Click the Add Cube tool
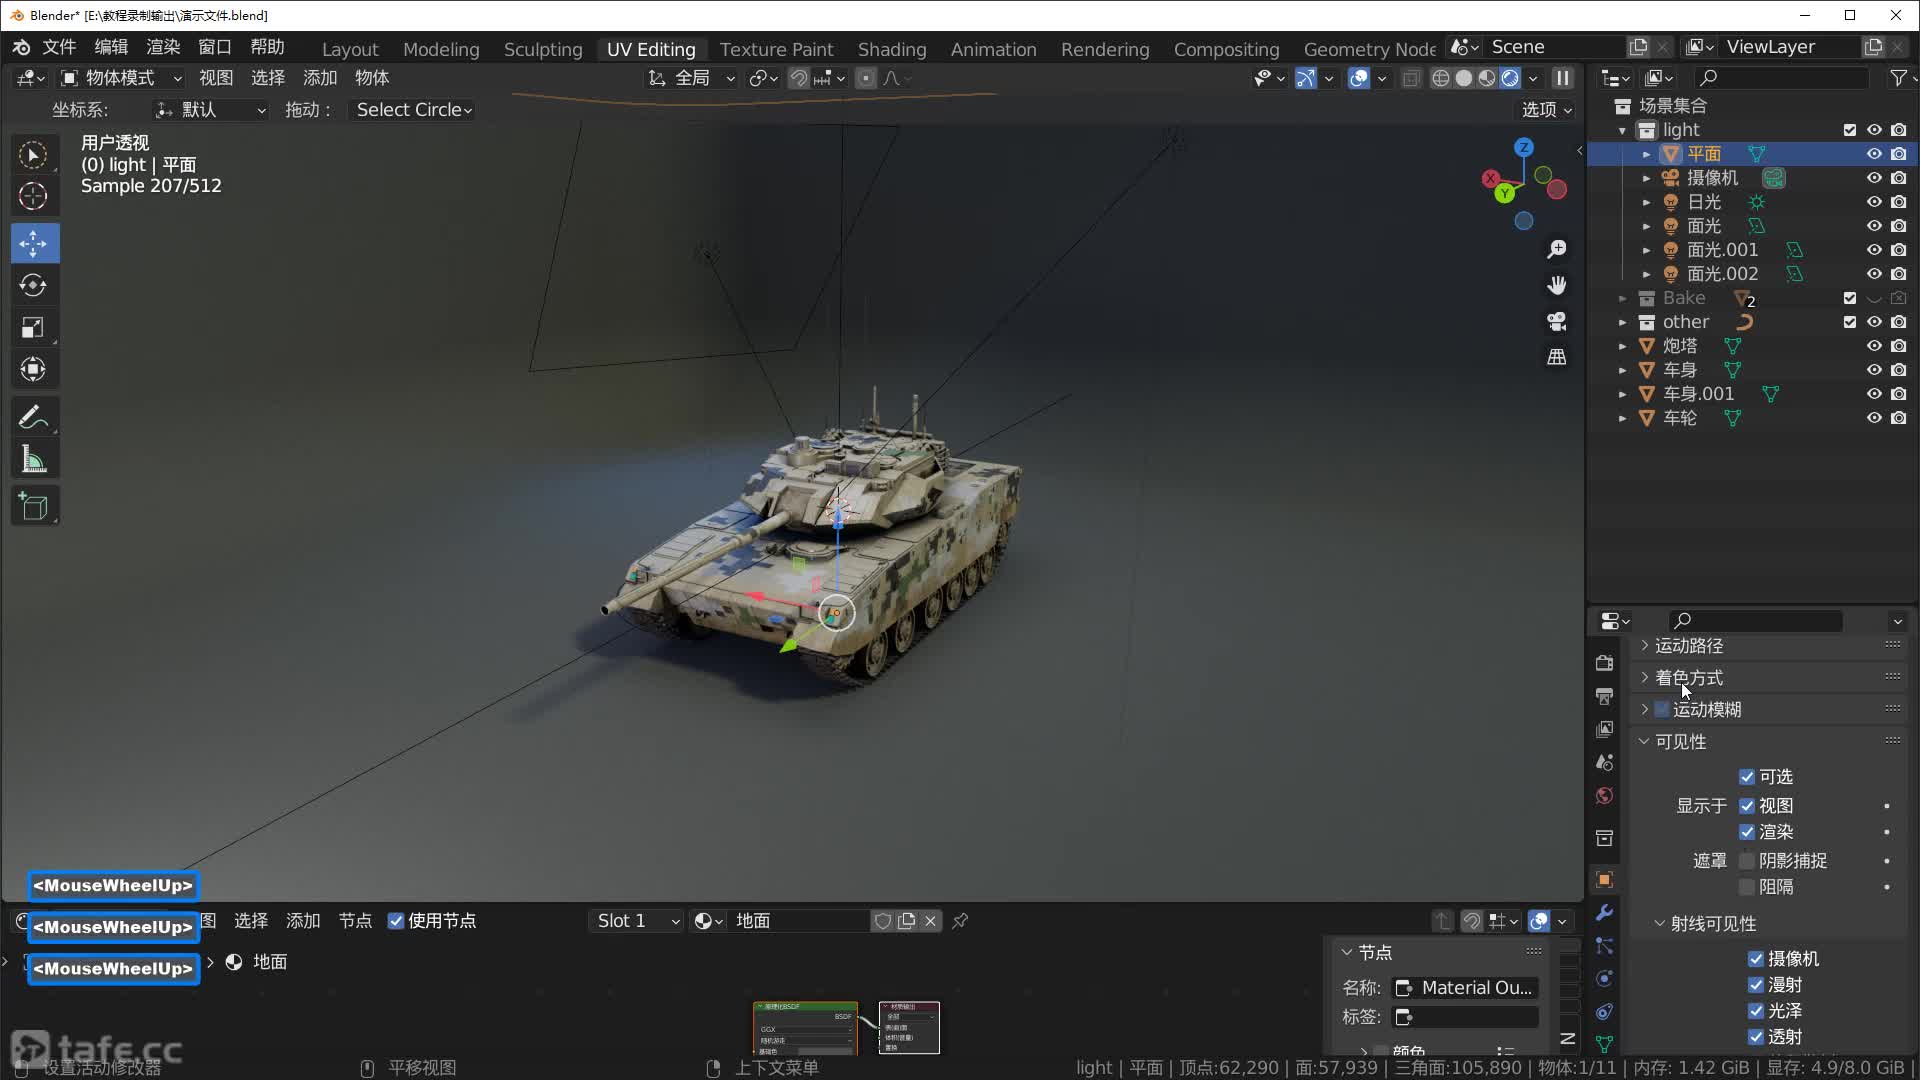1920x1080 pixels. point(34,507)
